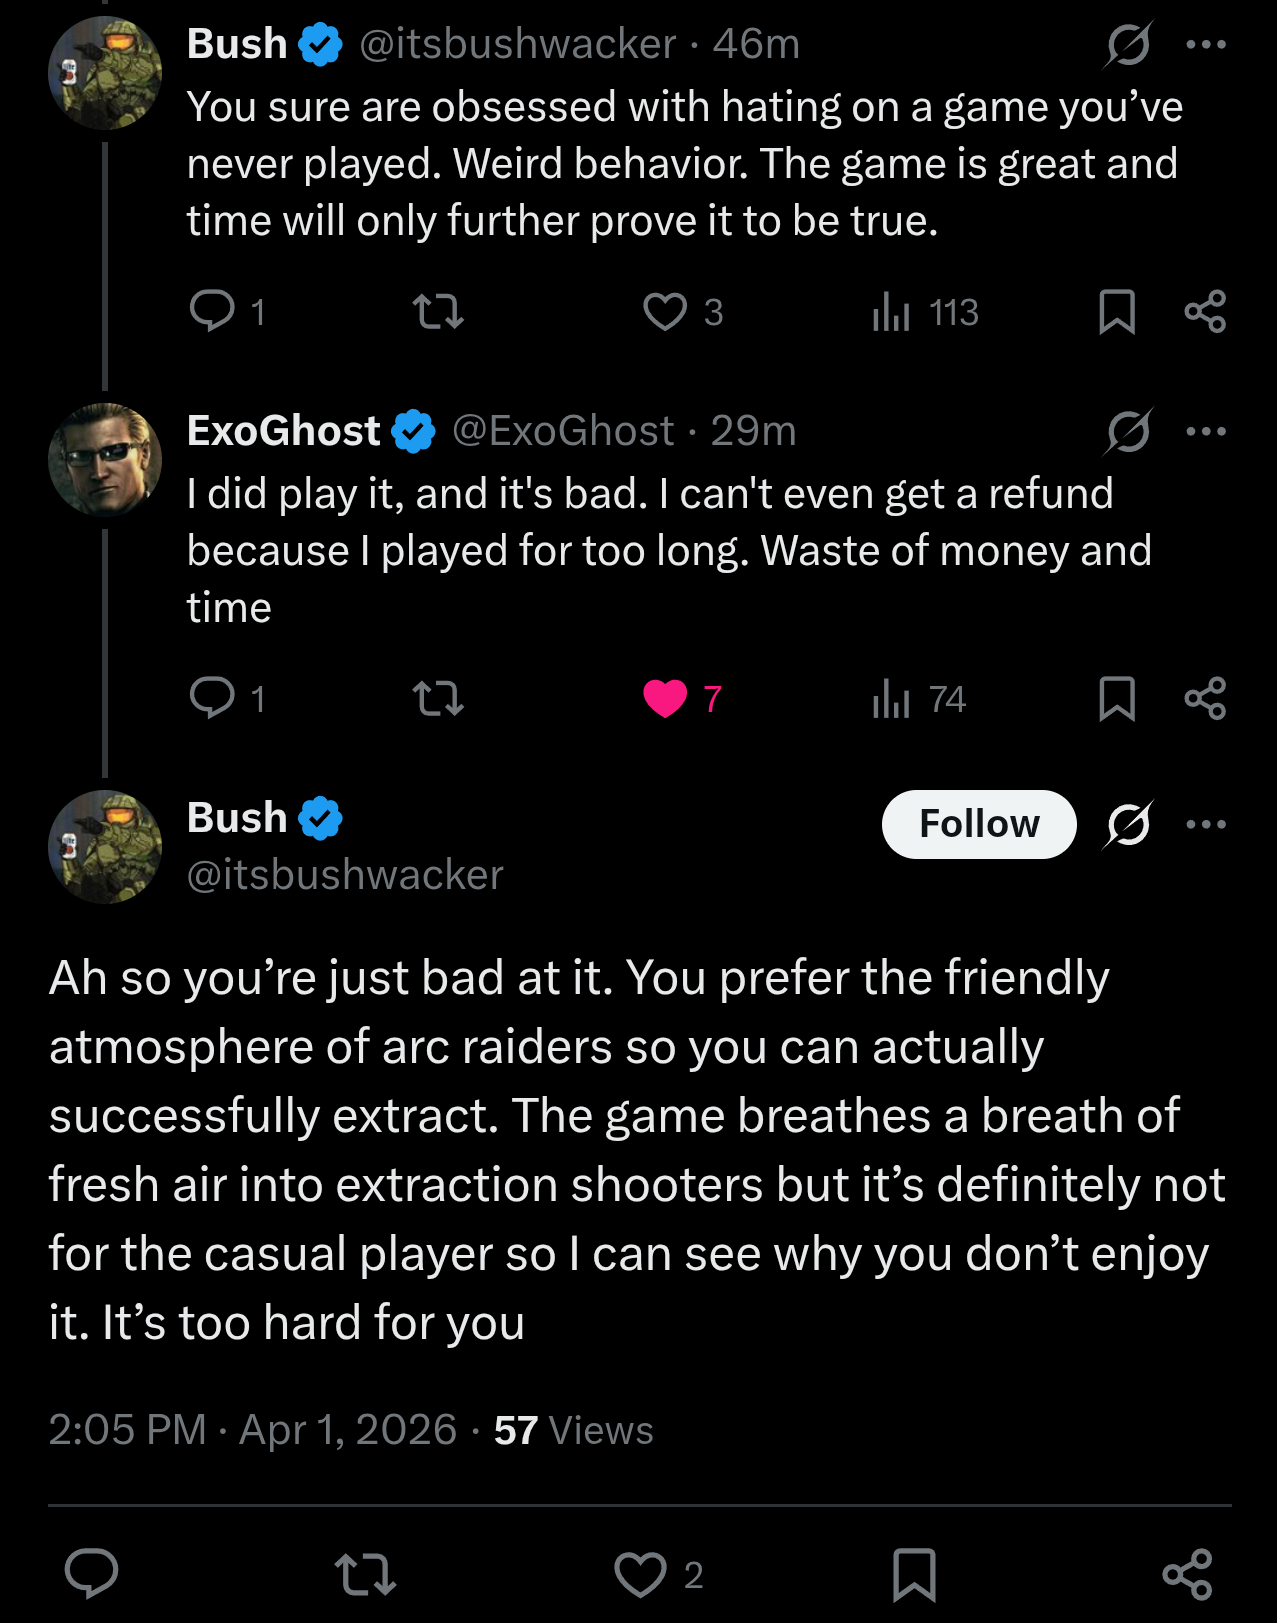Viewport: 1277px width, 1623px height.
Task: Open @itsbushwacker handle on main tweet
Action: [345, 875]
